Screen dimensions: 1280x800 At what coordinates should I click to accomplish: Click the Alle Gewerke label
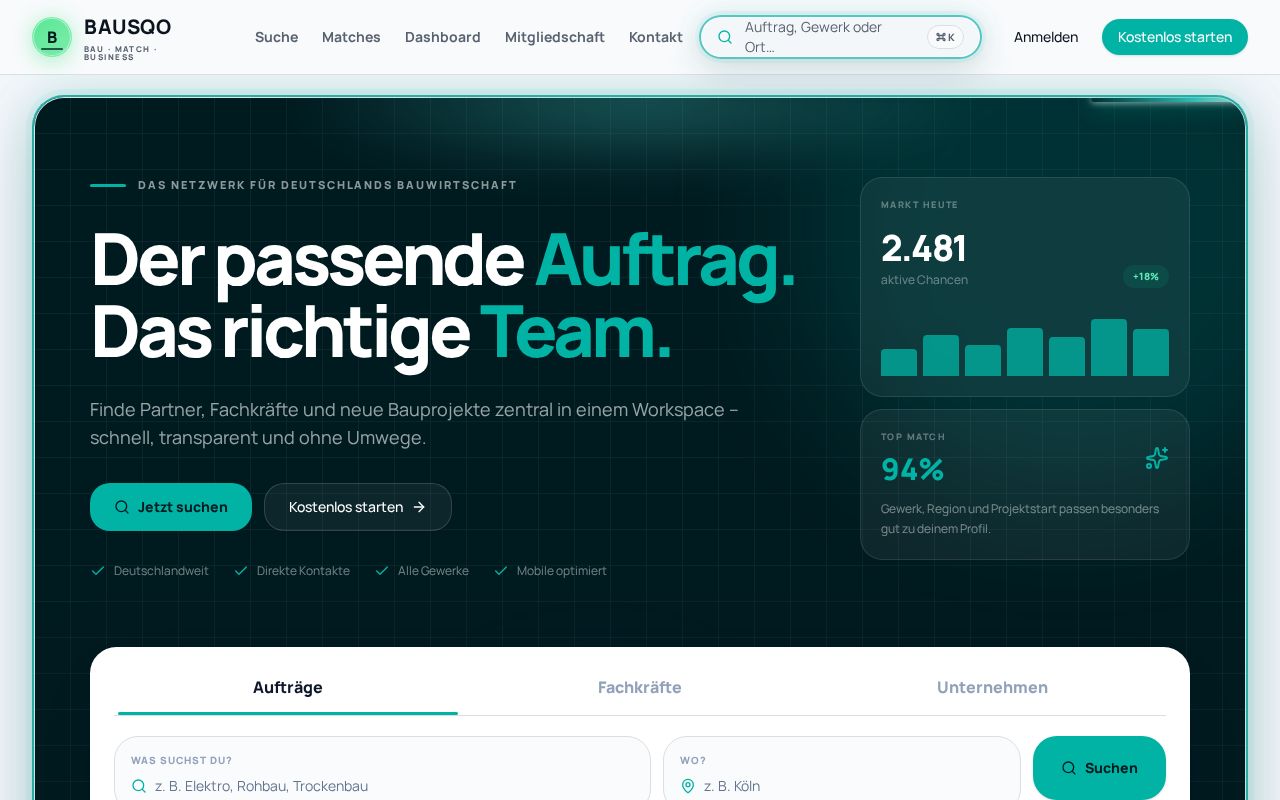[x=433, y=571]
